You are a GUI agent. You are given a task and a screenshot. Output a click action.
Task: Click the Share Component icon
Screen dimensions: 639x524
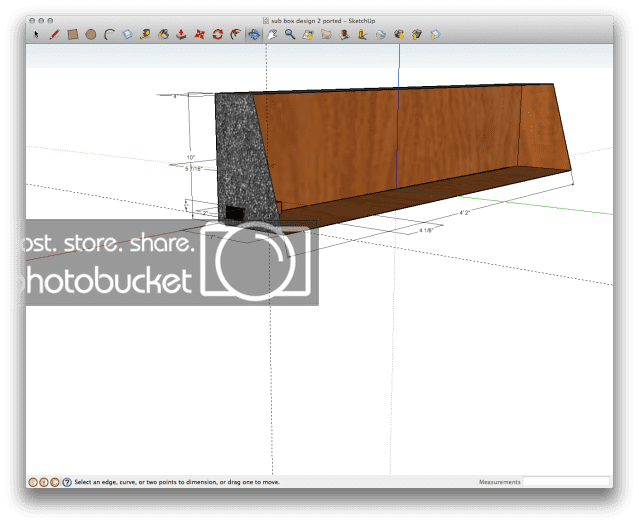tap(435, 34)
